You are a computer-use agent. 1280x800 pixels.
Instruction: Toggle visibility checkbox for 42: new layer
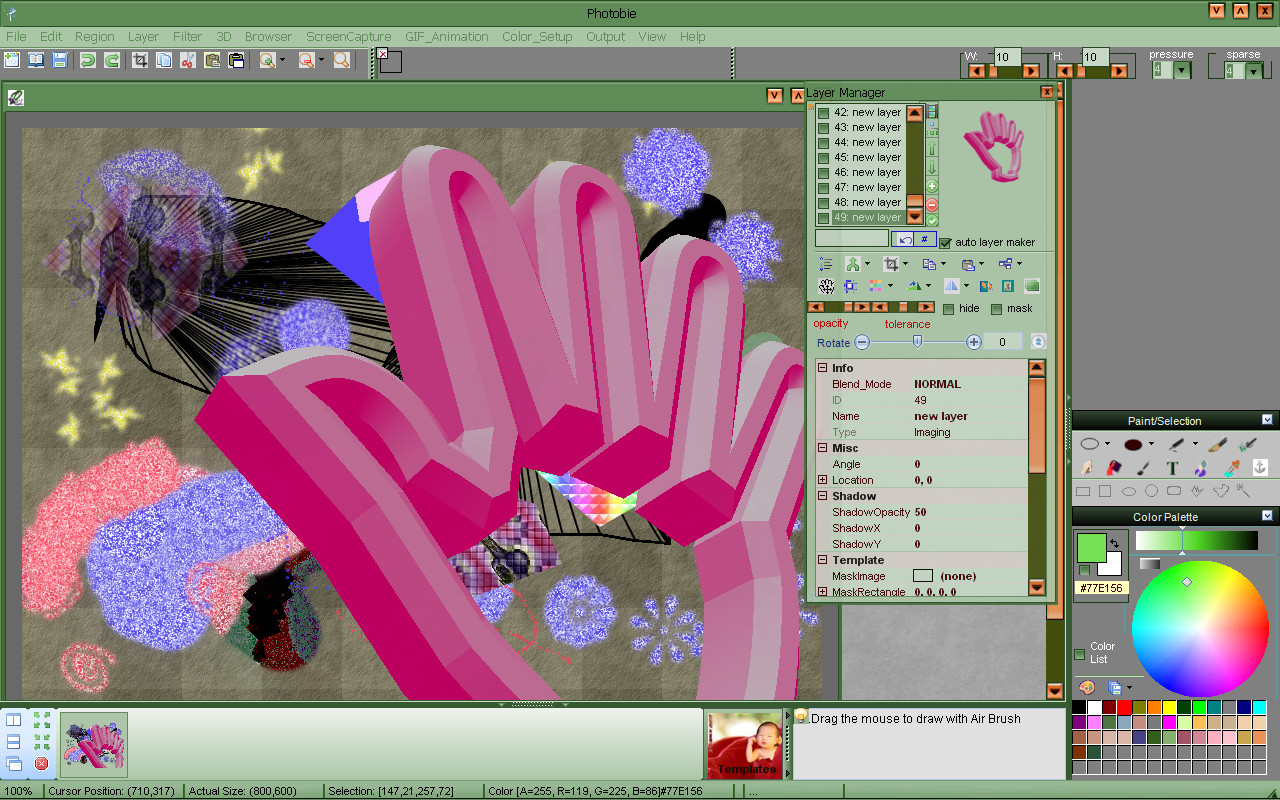click(823, 113)
